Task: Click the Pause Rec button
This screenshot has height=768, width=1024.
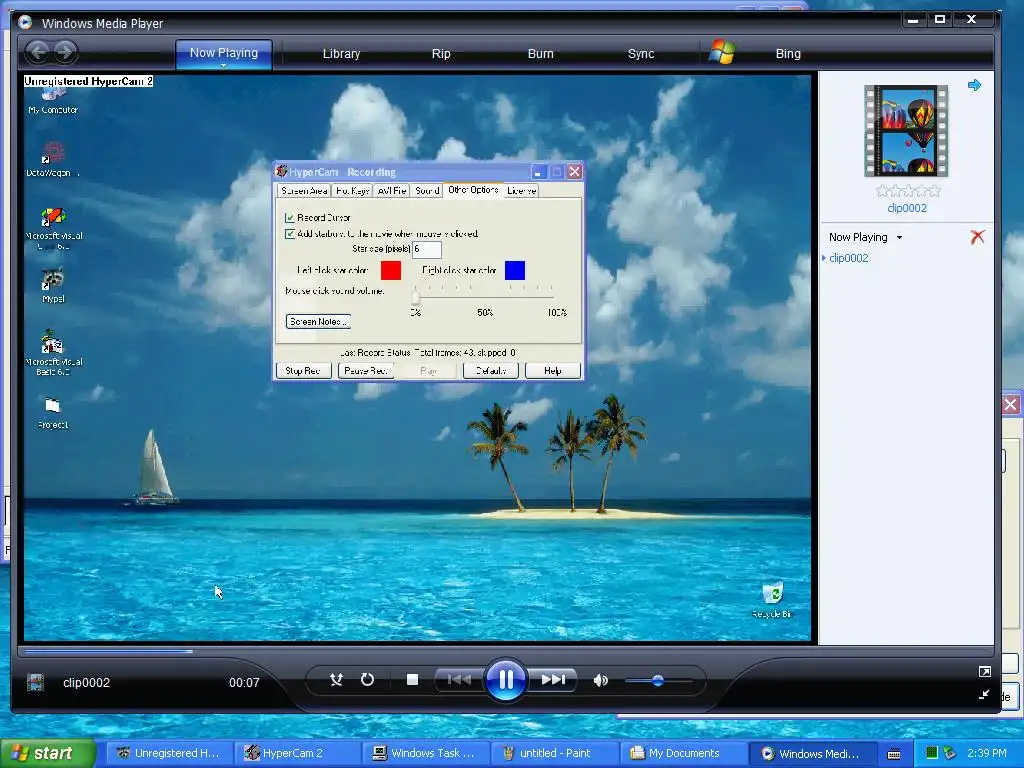Action: (x=365, y=371)
